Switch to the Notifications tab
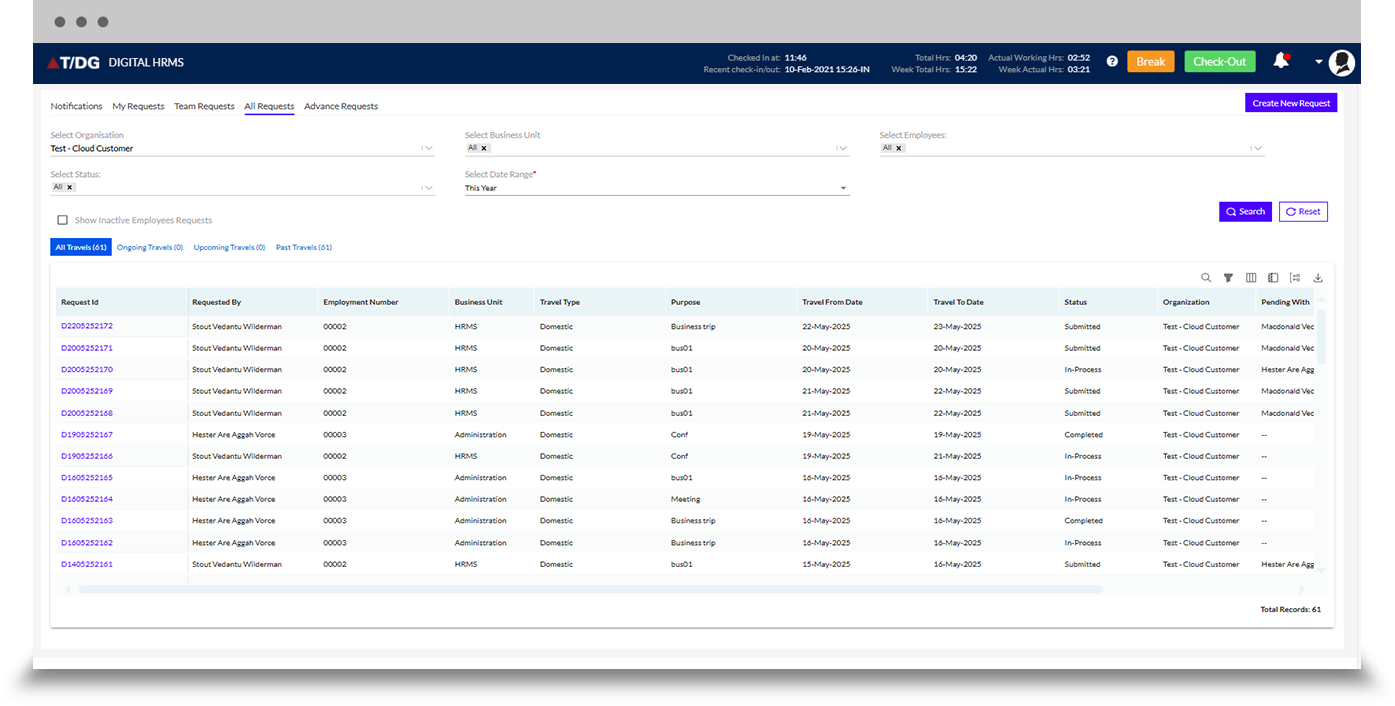 click(x=76, y=106)
